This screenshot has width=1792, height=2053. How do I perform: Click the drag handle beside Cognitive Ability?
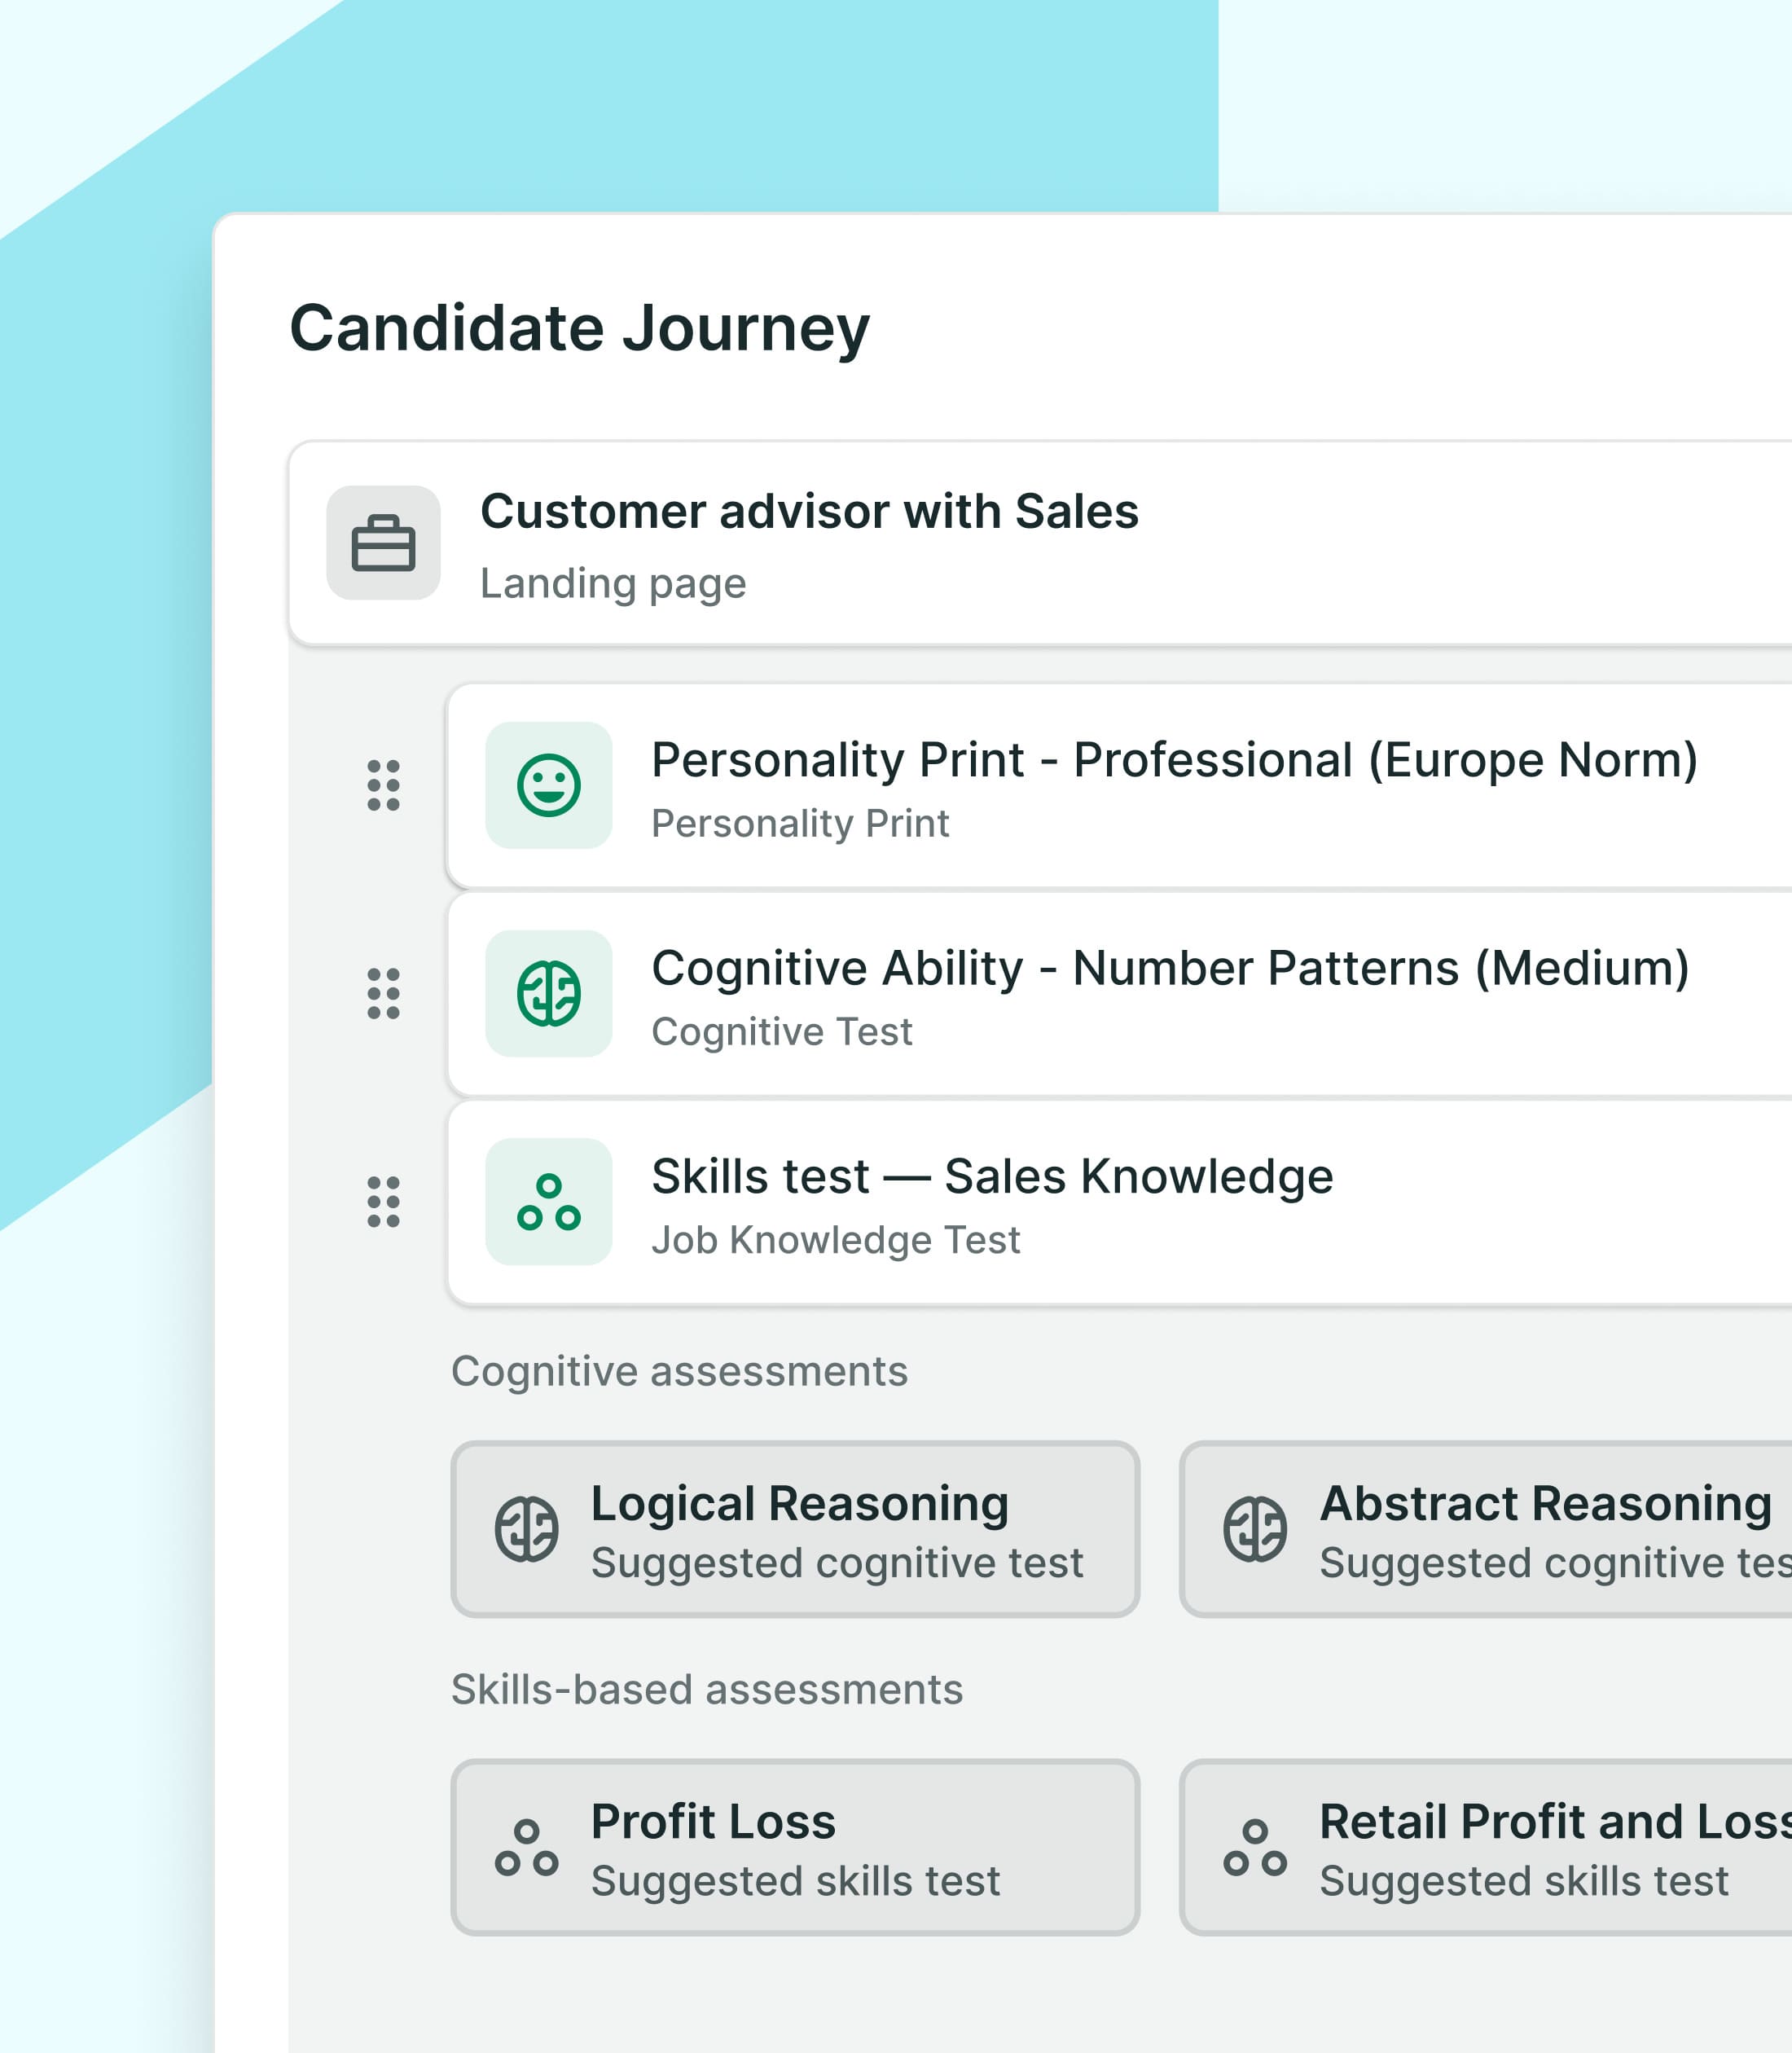[x=383, y=993]
